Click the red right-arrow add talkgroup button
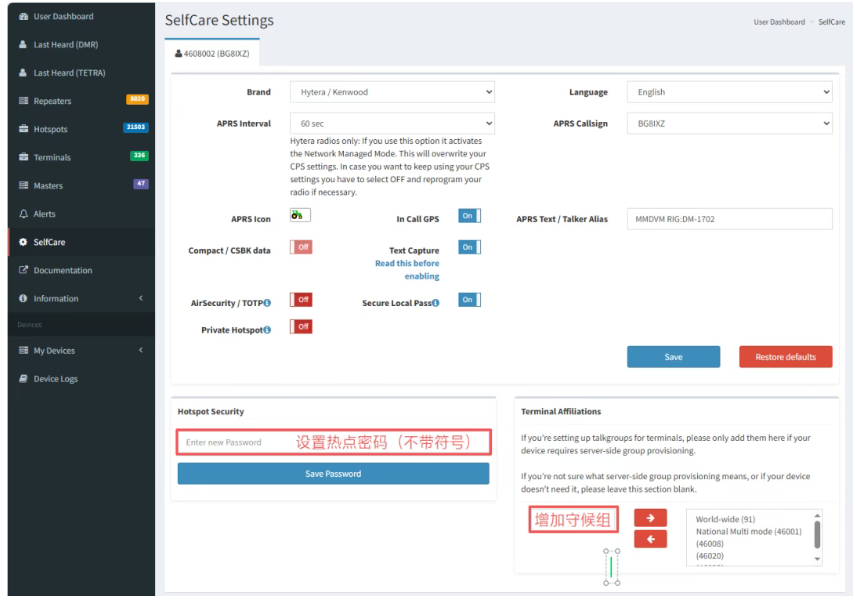The height and width of the screenshot is (600, 855). click(x=650, y=517)
